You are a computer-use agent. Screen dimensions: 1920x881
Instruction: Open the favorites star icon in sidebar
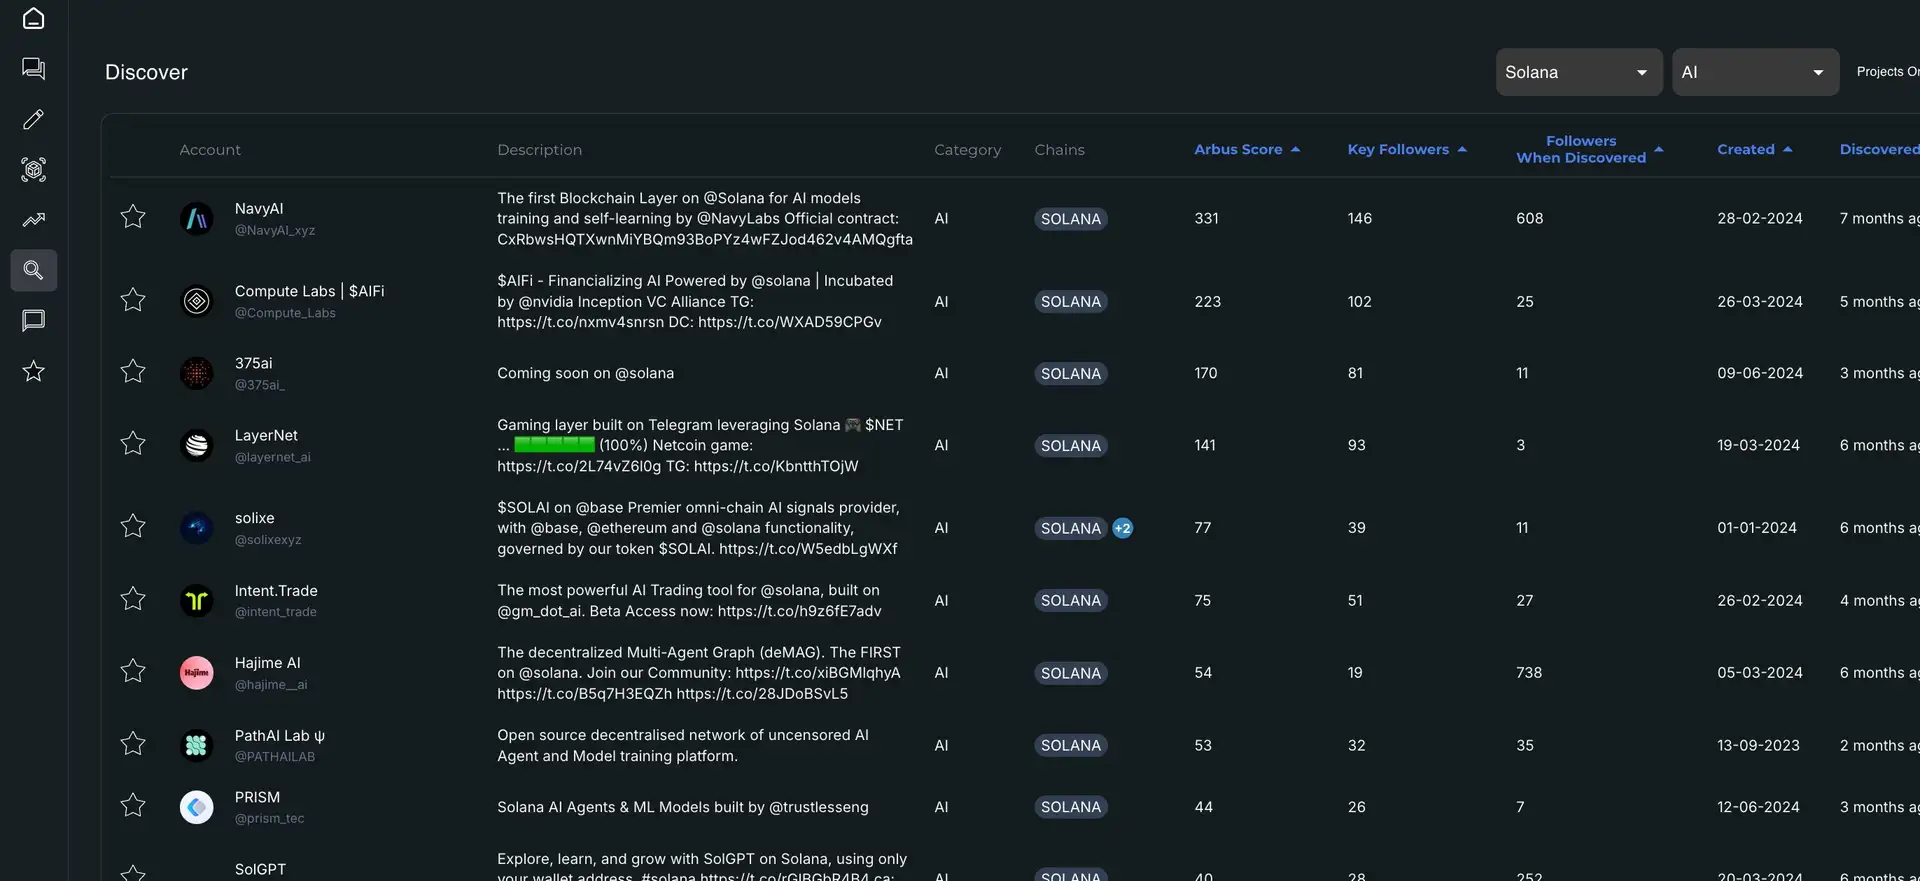pyautogui.click(x=33, y=371)
